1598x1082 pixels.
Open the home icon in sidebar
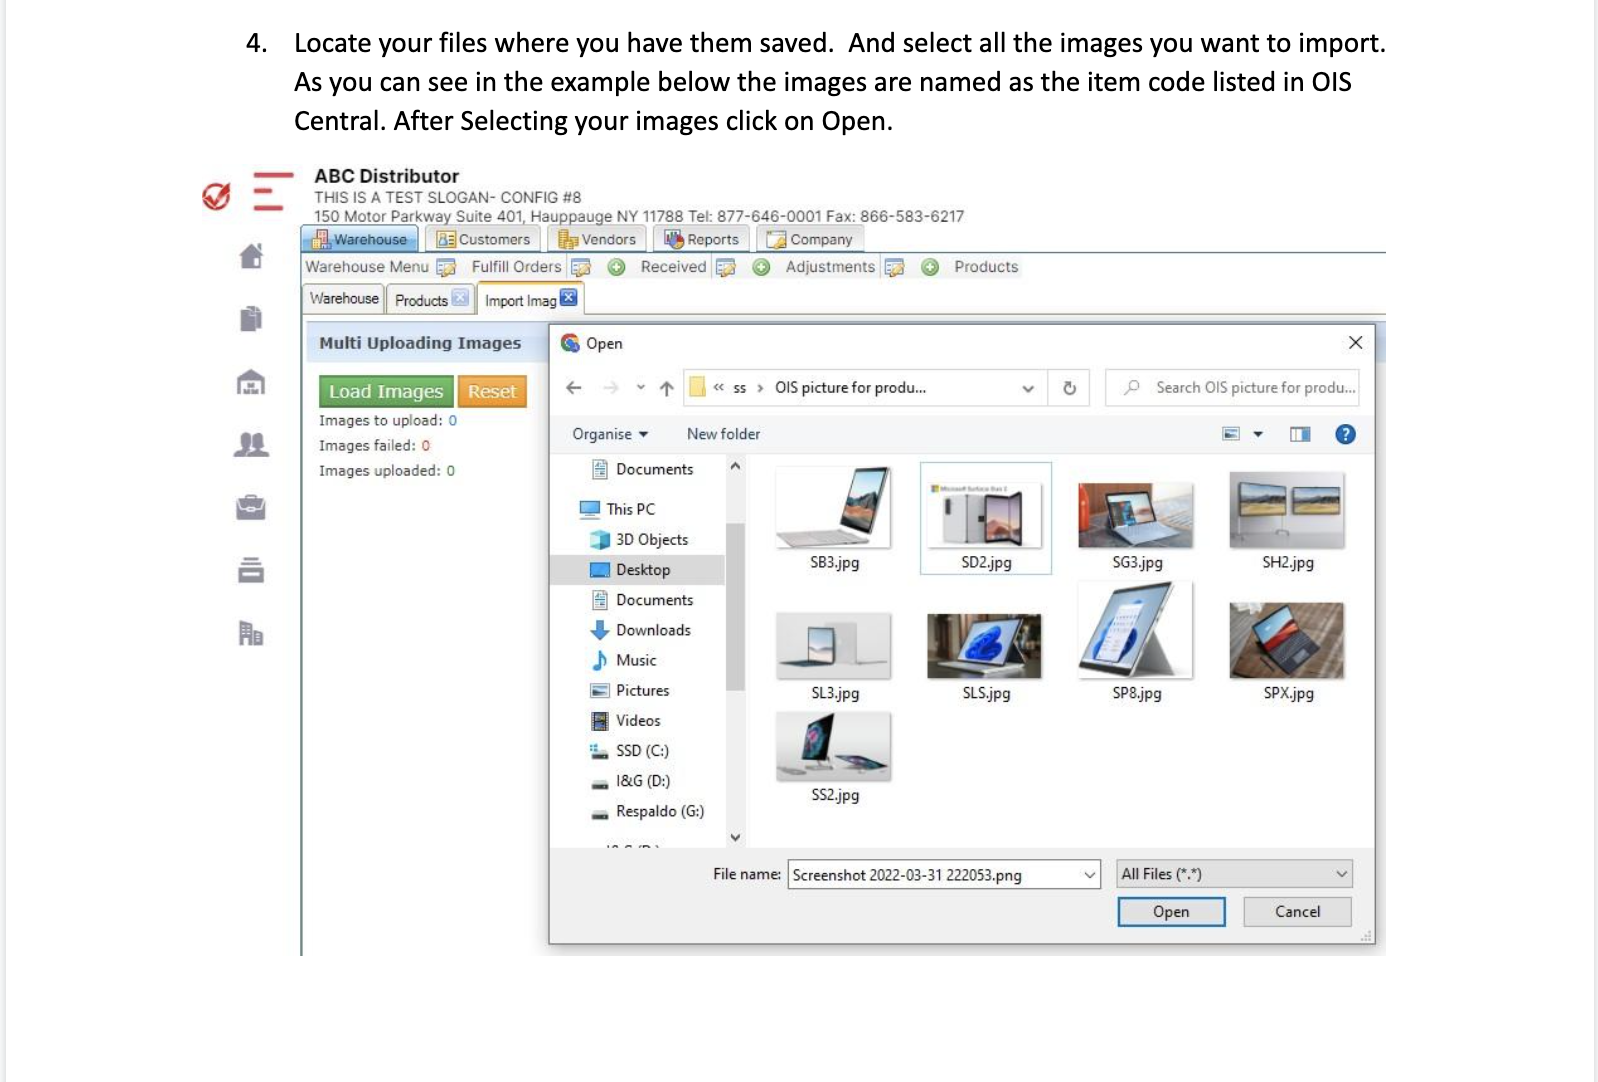tap(251, 256)
